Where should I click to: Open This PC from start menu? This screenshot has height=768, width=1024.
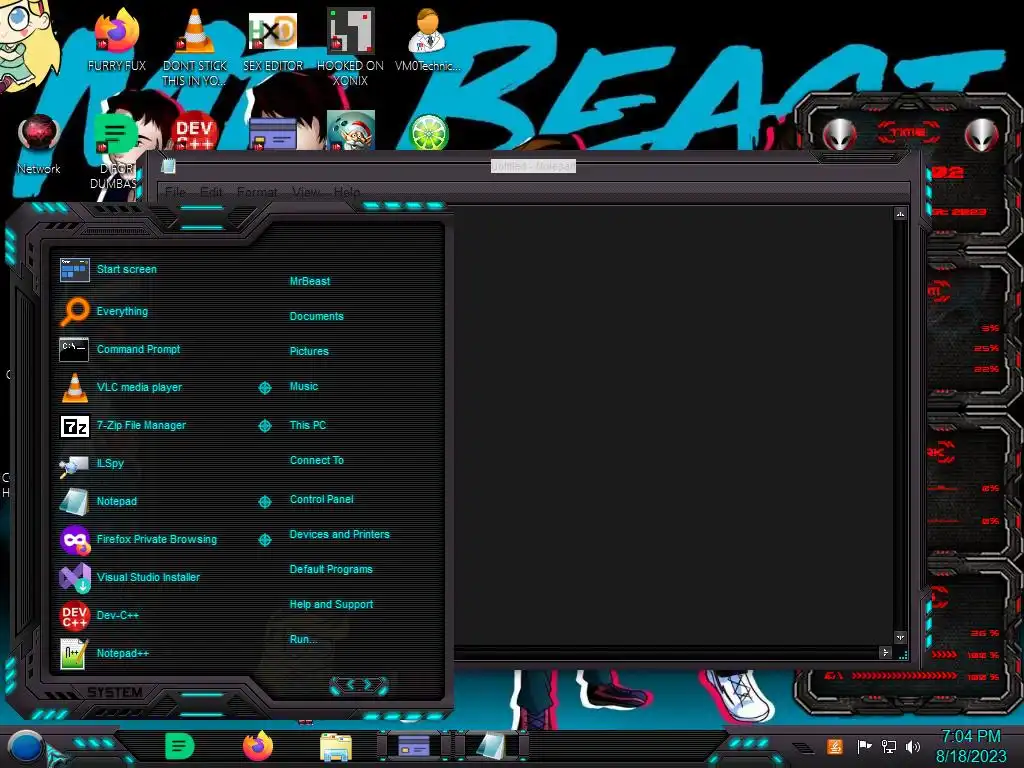coord(308,425)
